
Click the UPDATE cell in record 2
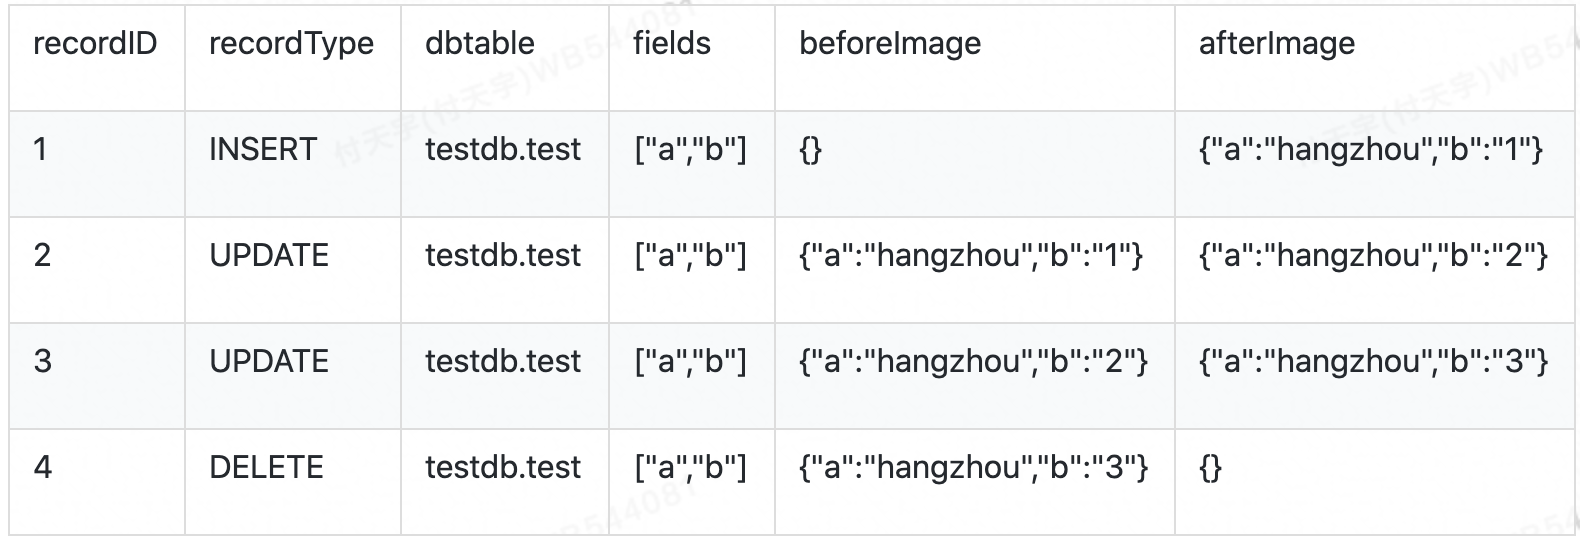[x=269, y=255]
